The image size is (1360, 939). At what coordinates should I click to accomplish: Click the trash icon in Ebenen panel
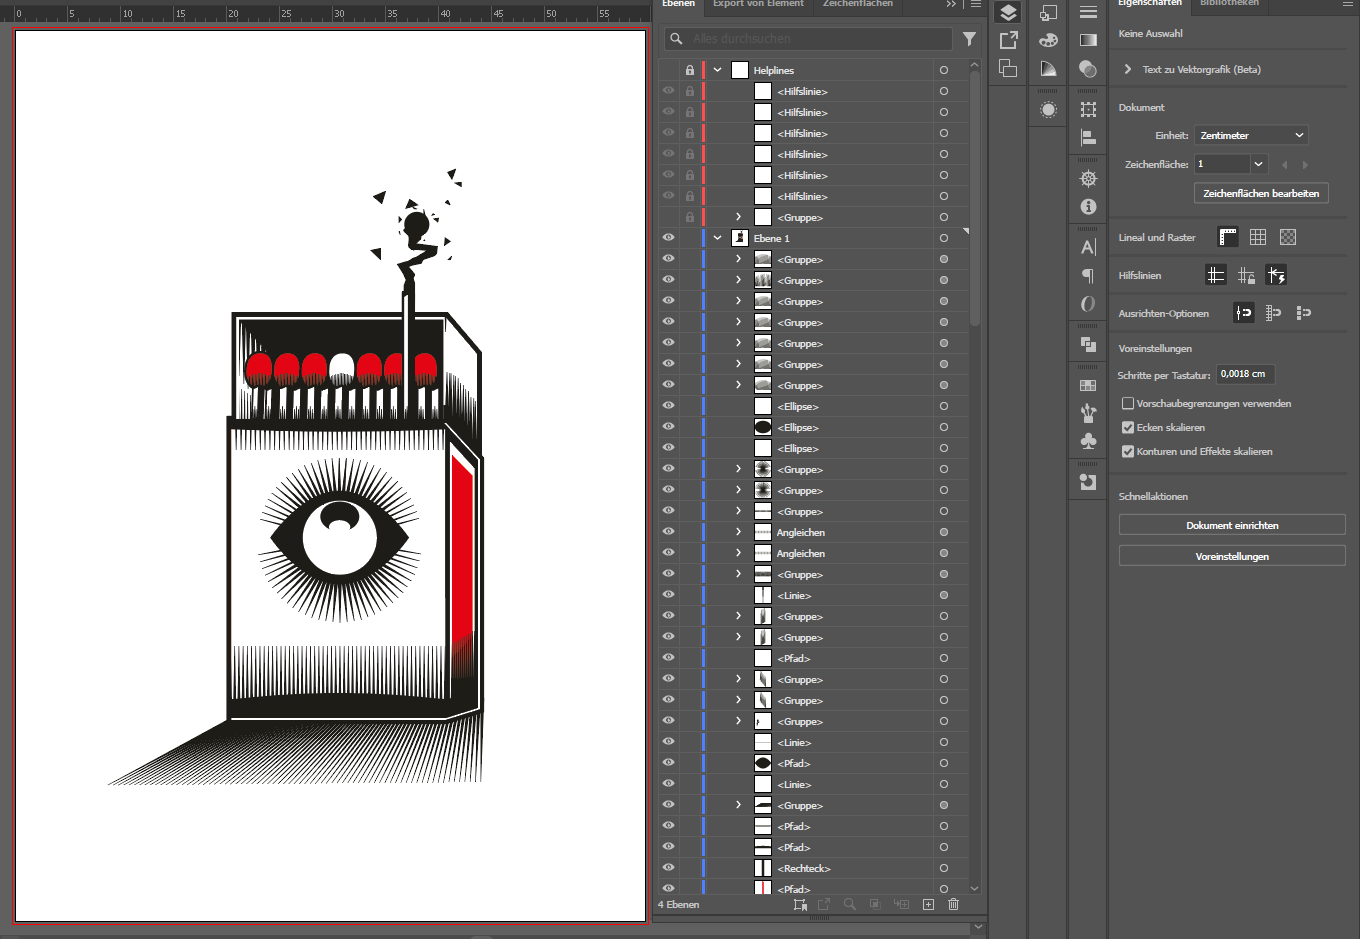tap(953, 904)
